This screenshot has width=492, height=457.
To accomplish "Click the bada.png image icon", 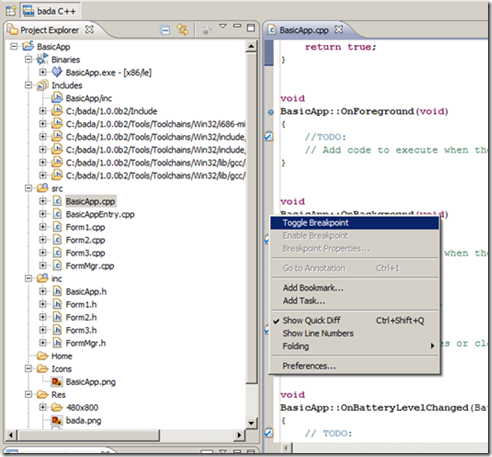I will click(x=57, y=420).
